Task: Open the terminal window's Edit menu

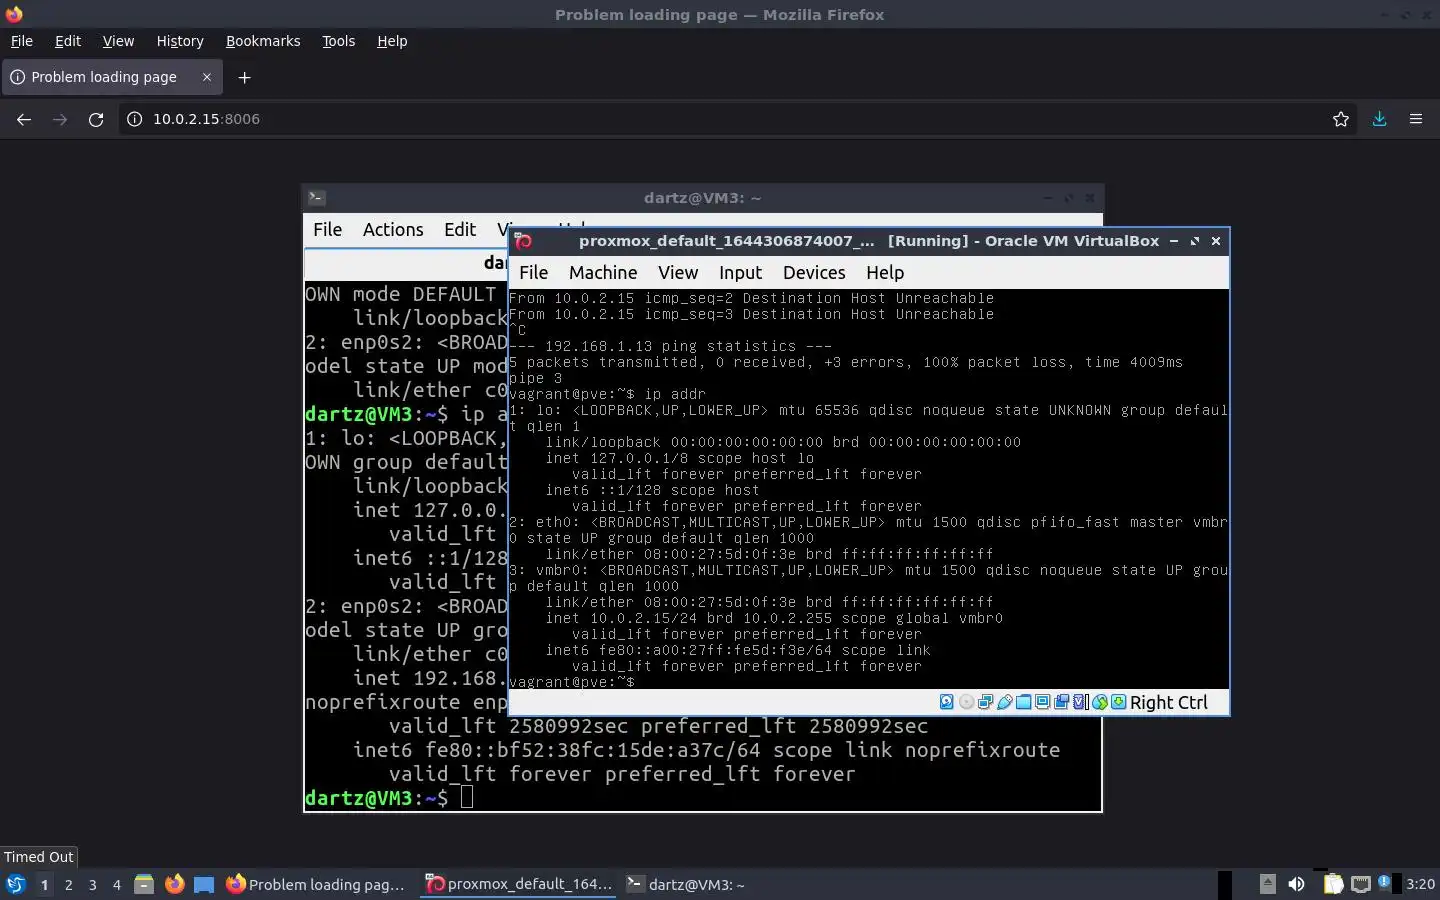Action: pos(460,229)
